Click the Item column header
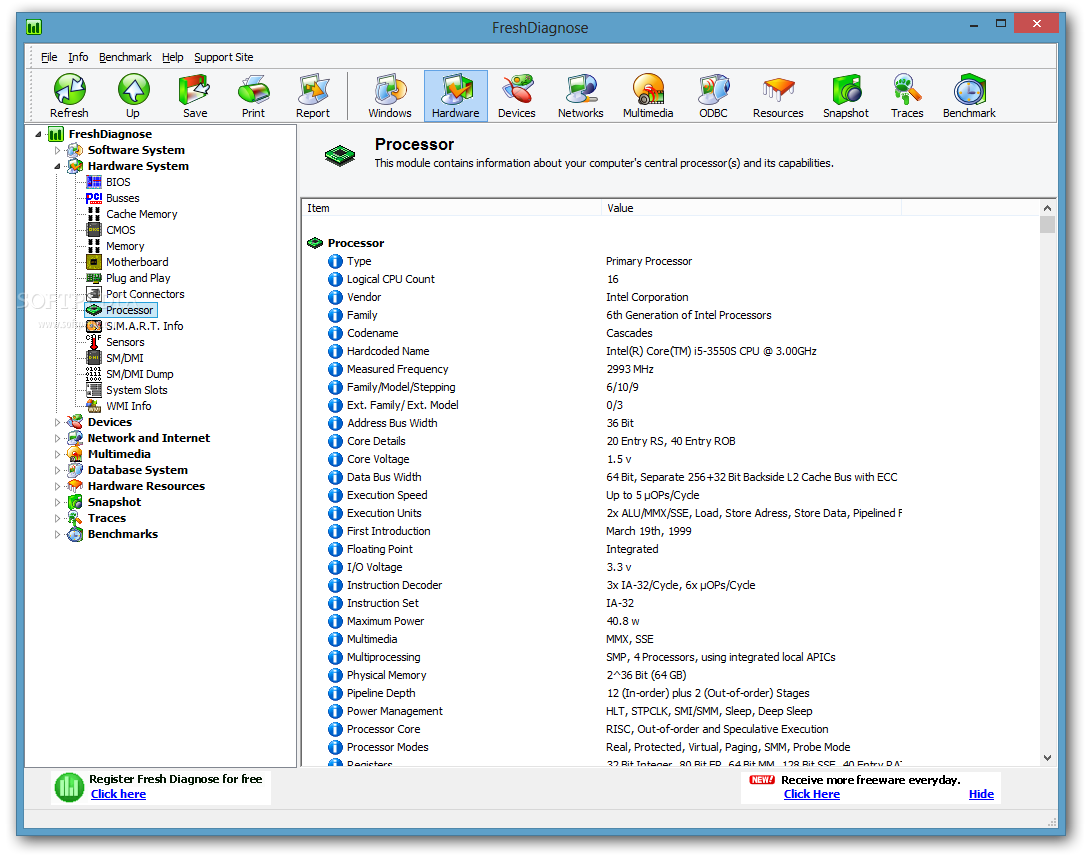The width and height of the screenshot is (1086, 856). (452, 208)
